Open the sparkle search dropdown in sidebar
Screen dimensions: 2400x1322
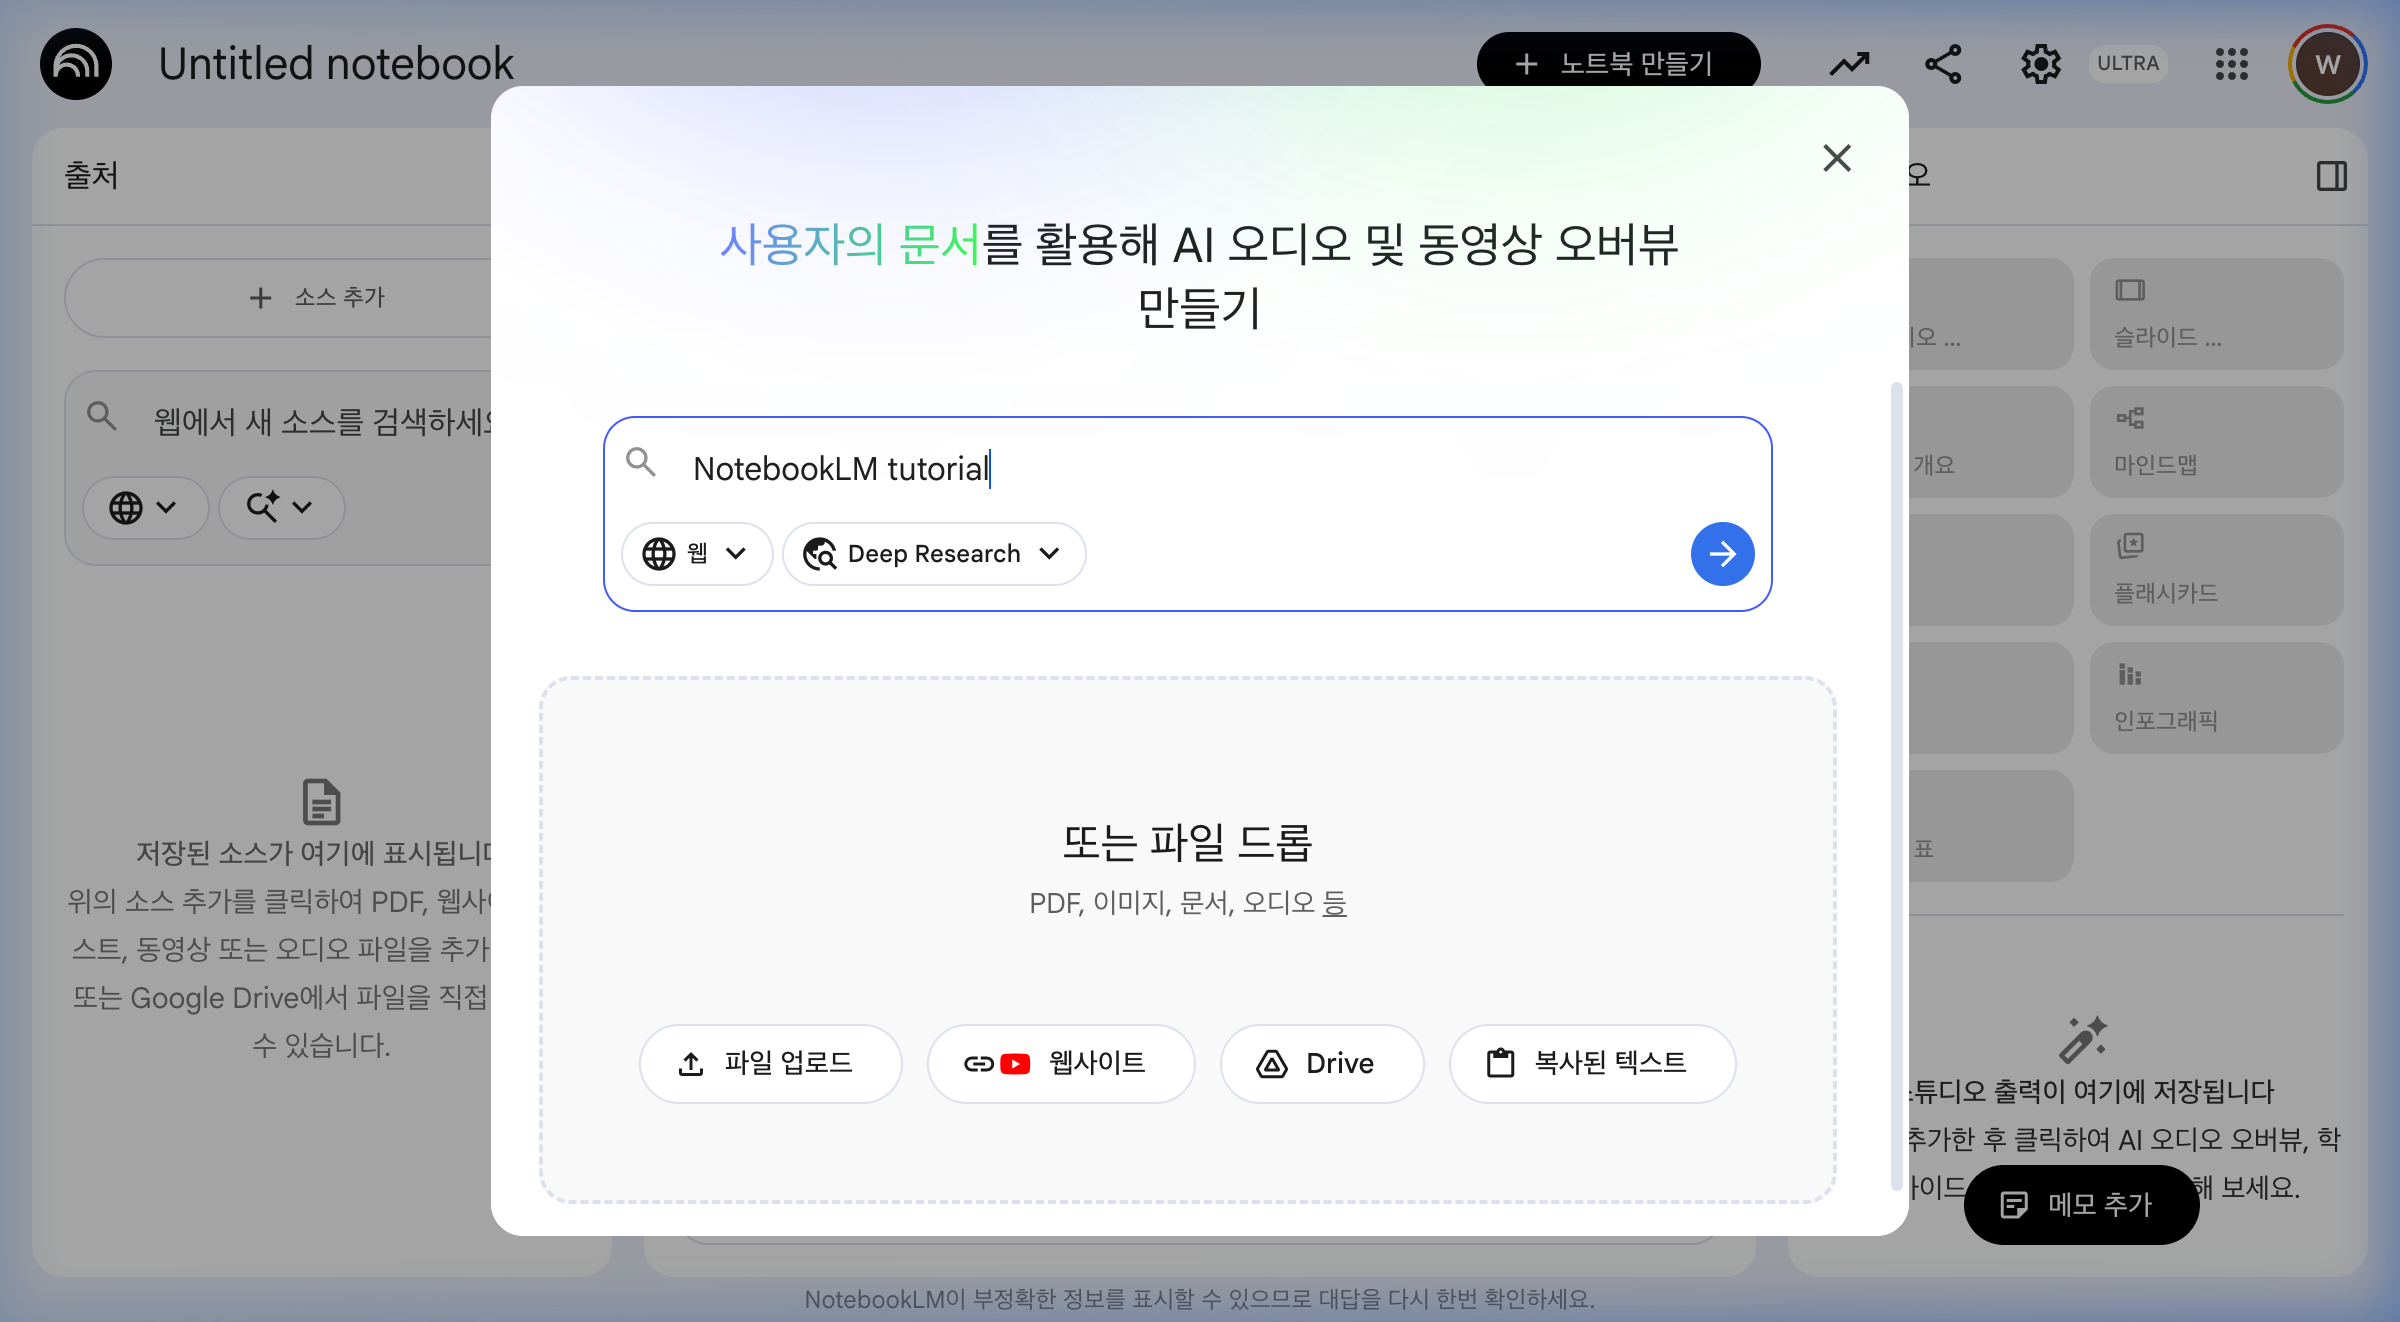[281, 508]
